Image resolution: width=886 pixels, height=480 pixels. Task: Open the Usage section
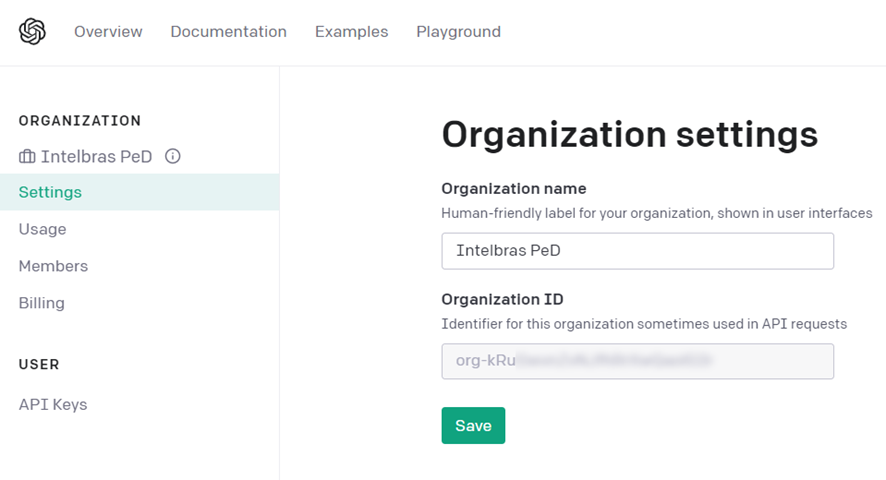click(x=42, y=229)
